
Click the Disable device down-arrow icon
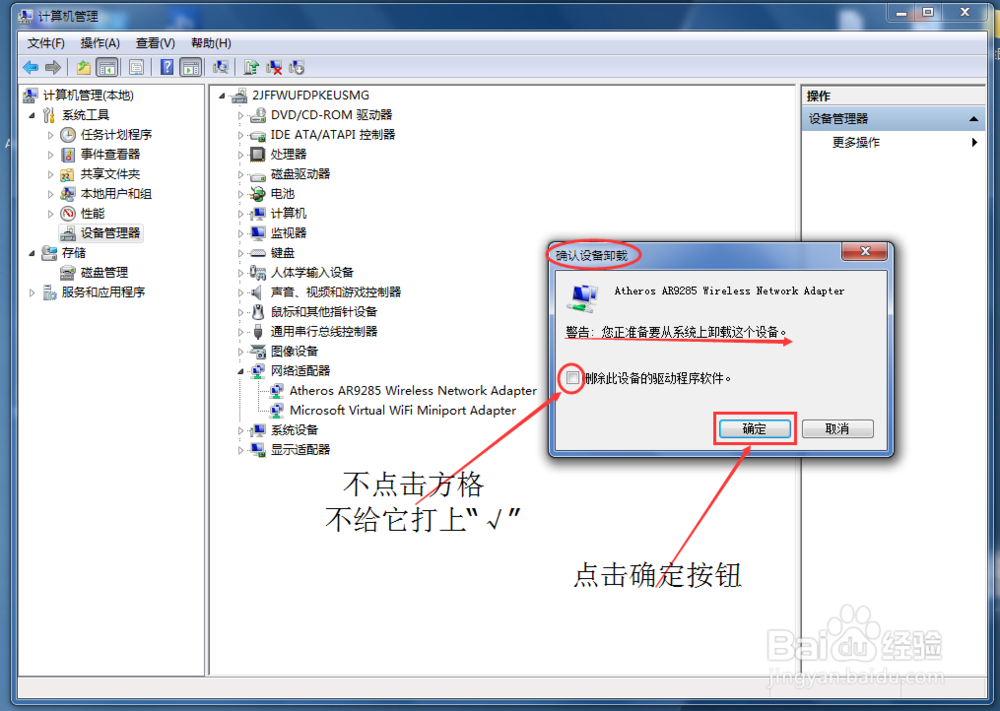[x=297, y=67]
